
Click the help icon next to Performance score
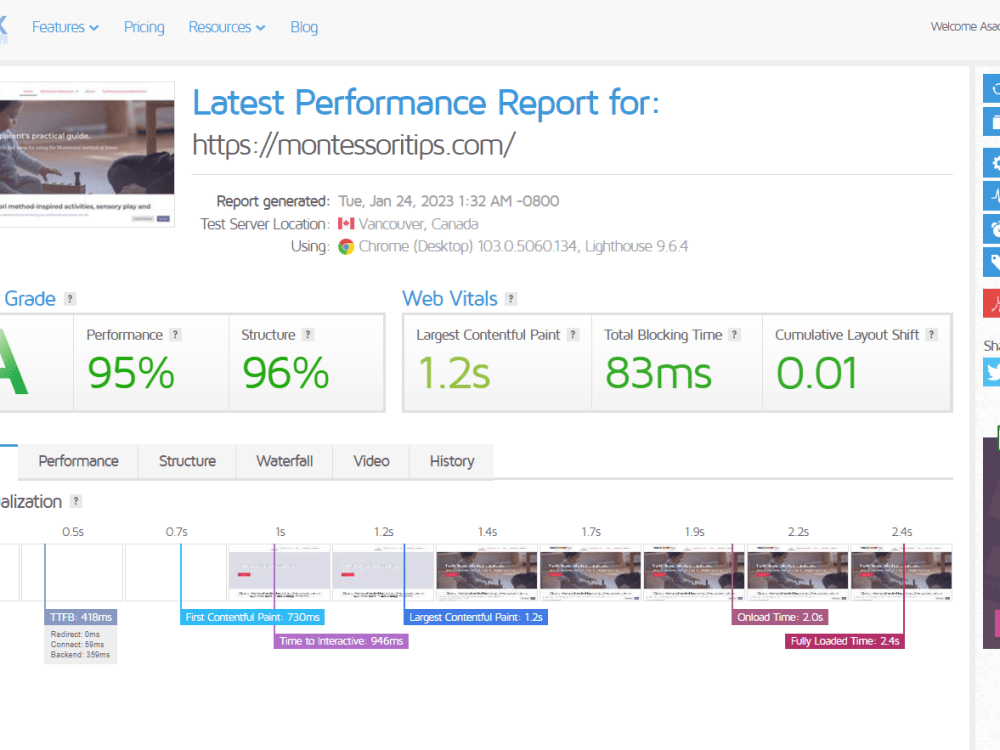[x=175, y=335]
